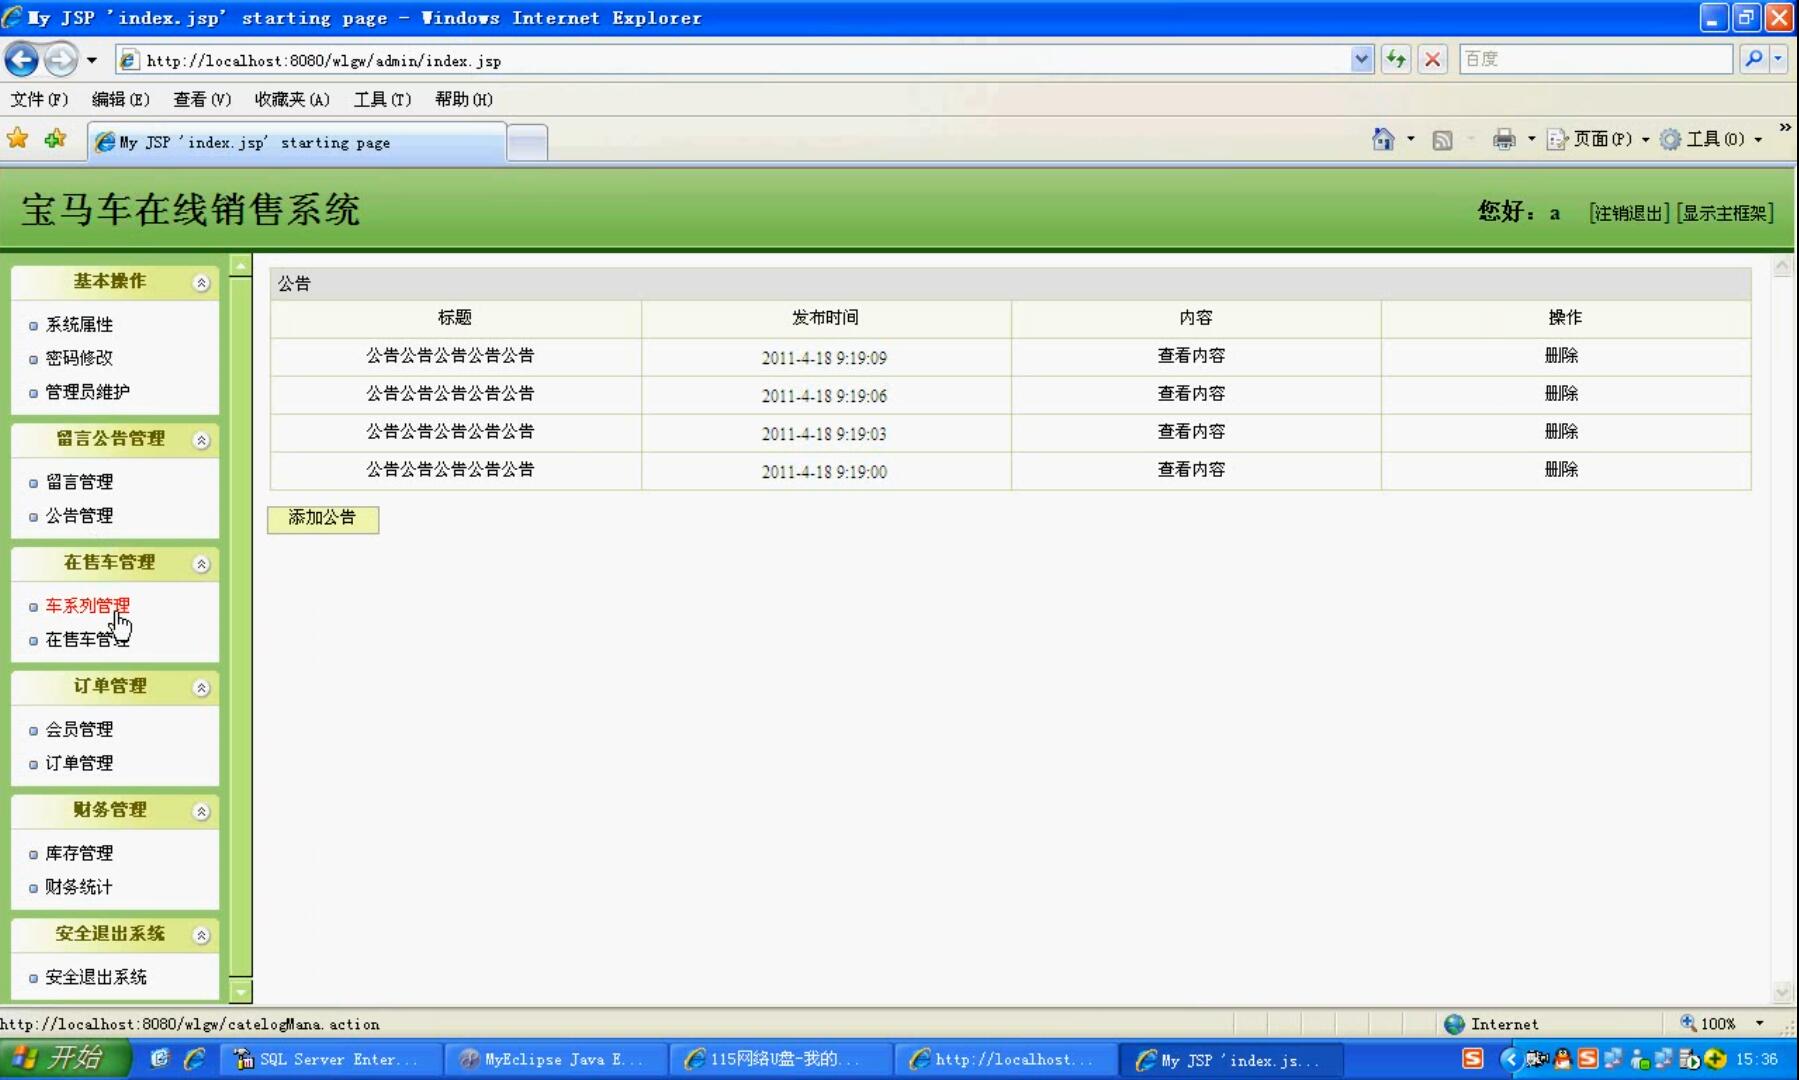Click the 百度 search input box
The image size is (1799, 1080).
1595,60
